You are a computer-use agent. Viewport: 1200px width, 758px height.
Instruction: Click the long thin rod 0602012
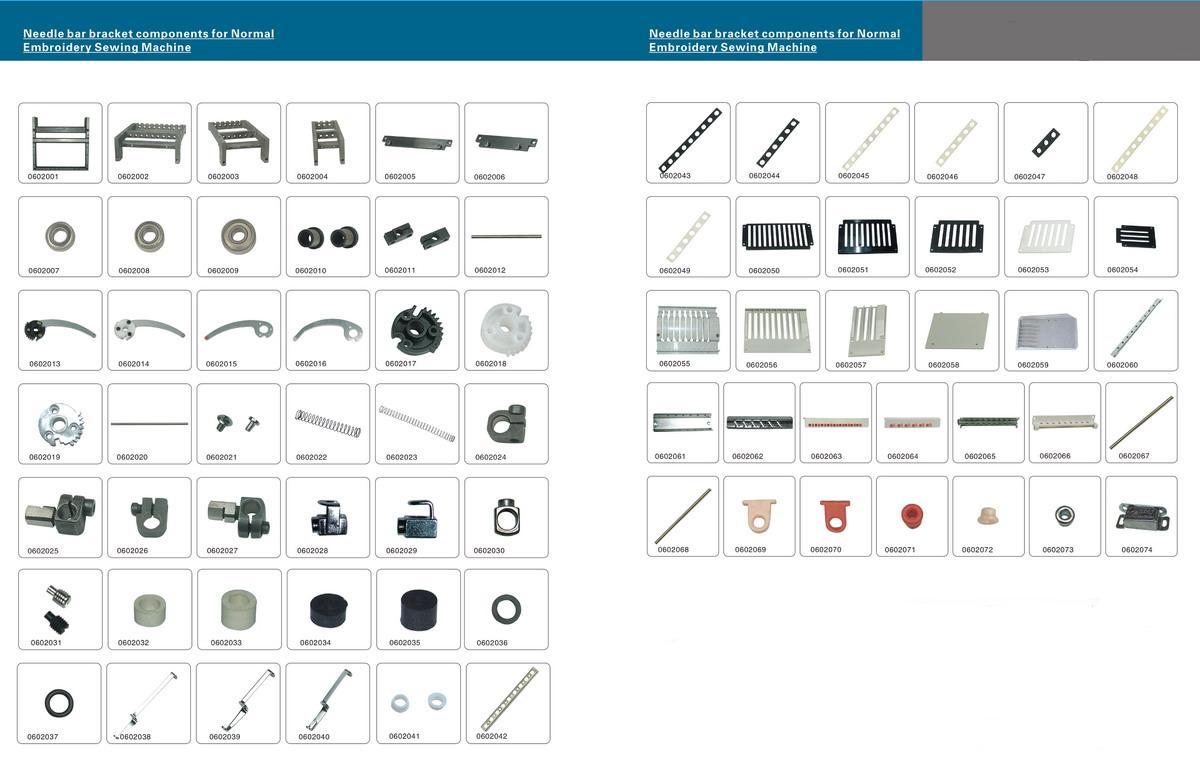click(x=506, y=236)
